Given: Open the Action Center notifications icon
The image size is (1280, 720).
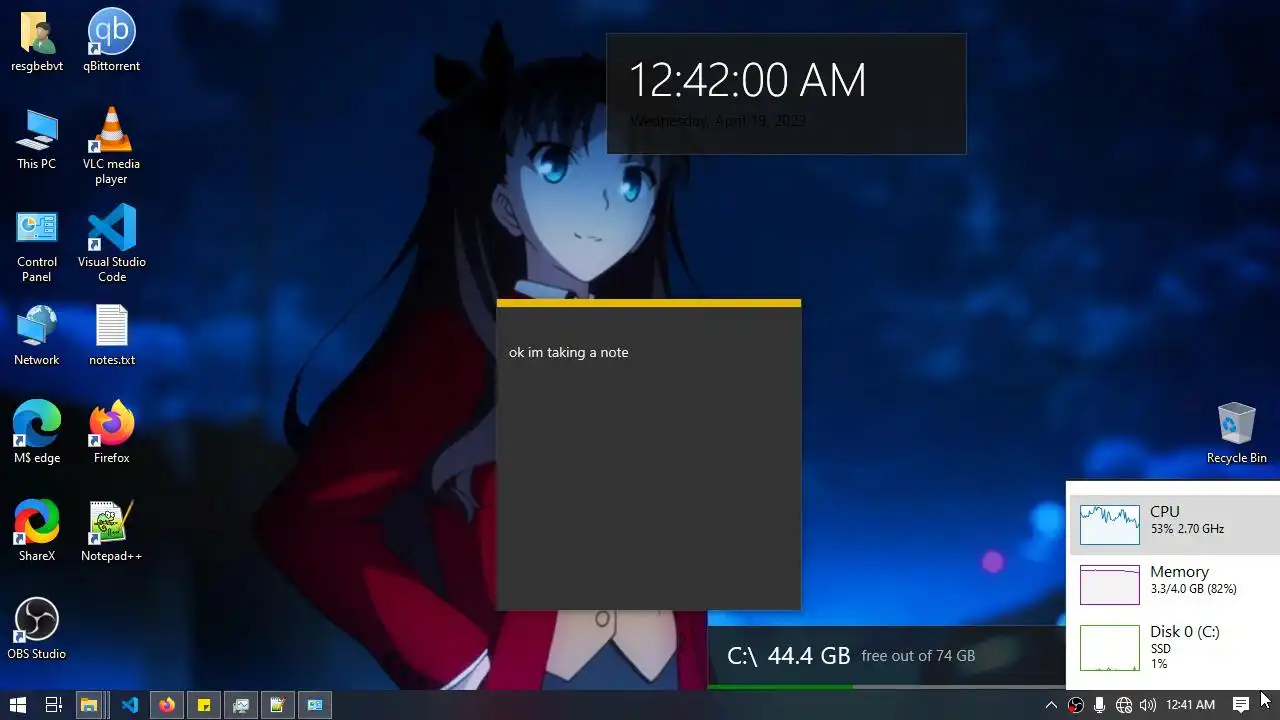Looking at the screenshot, I should pyautogui.click(x=1240, y=705).
